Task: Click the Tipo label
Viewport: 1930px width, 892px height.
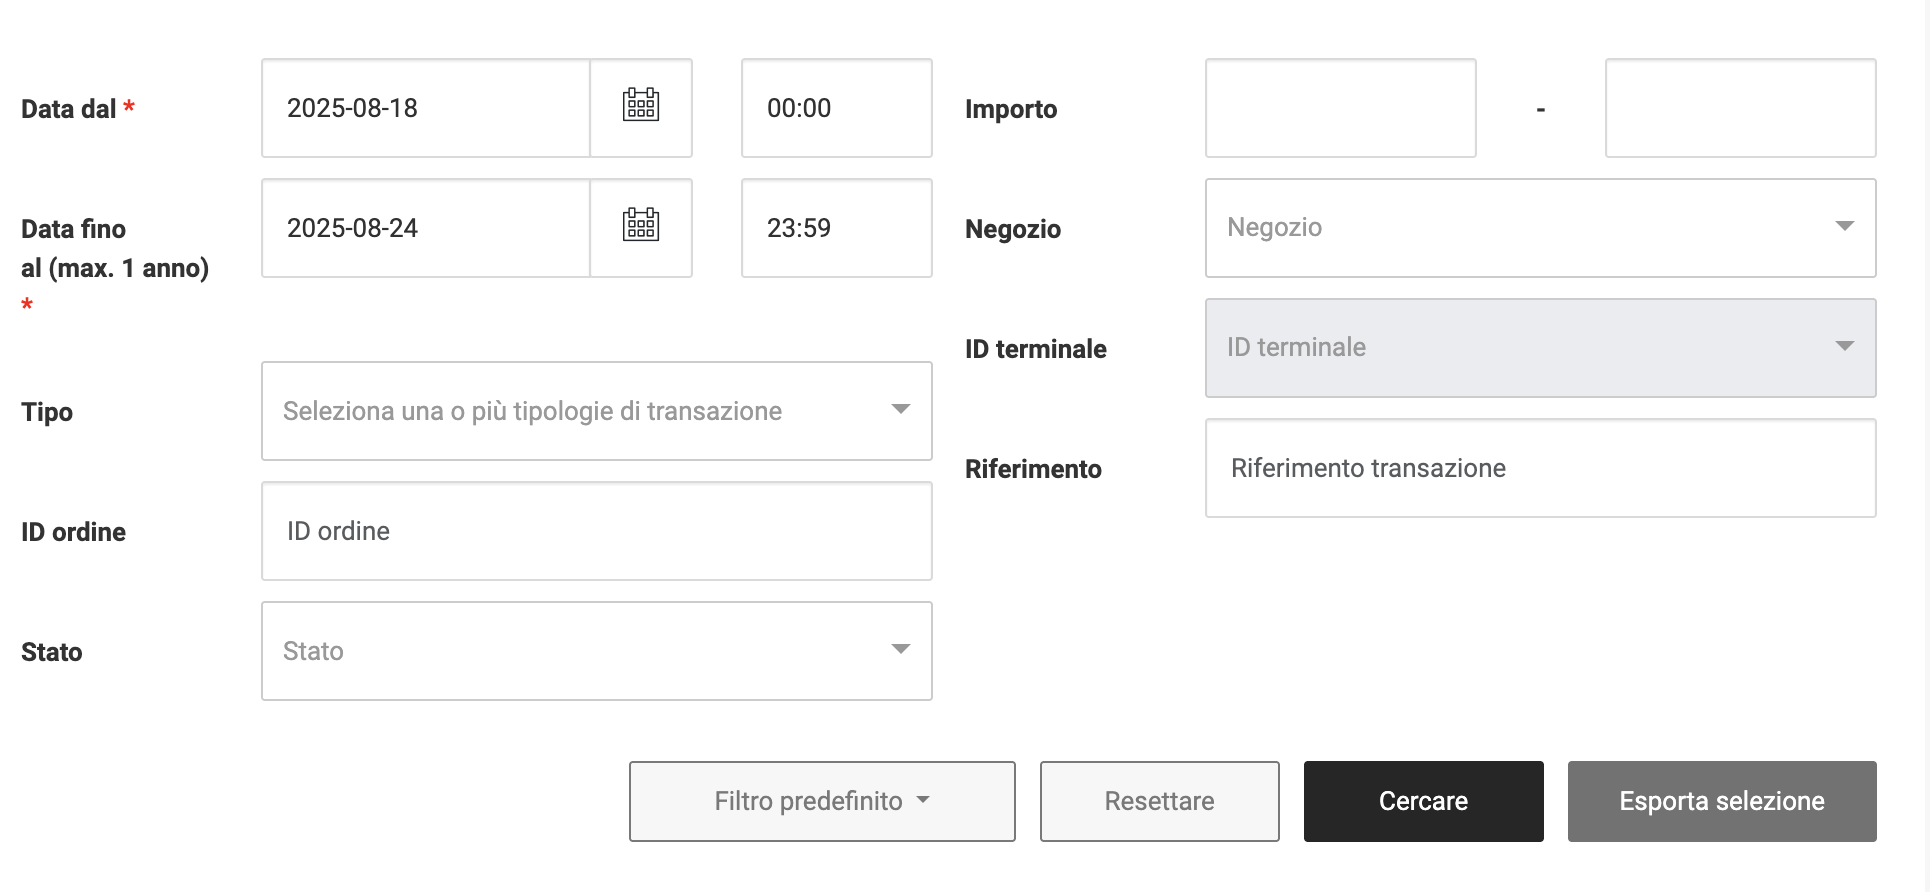Action: (x=47, y=412)
